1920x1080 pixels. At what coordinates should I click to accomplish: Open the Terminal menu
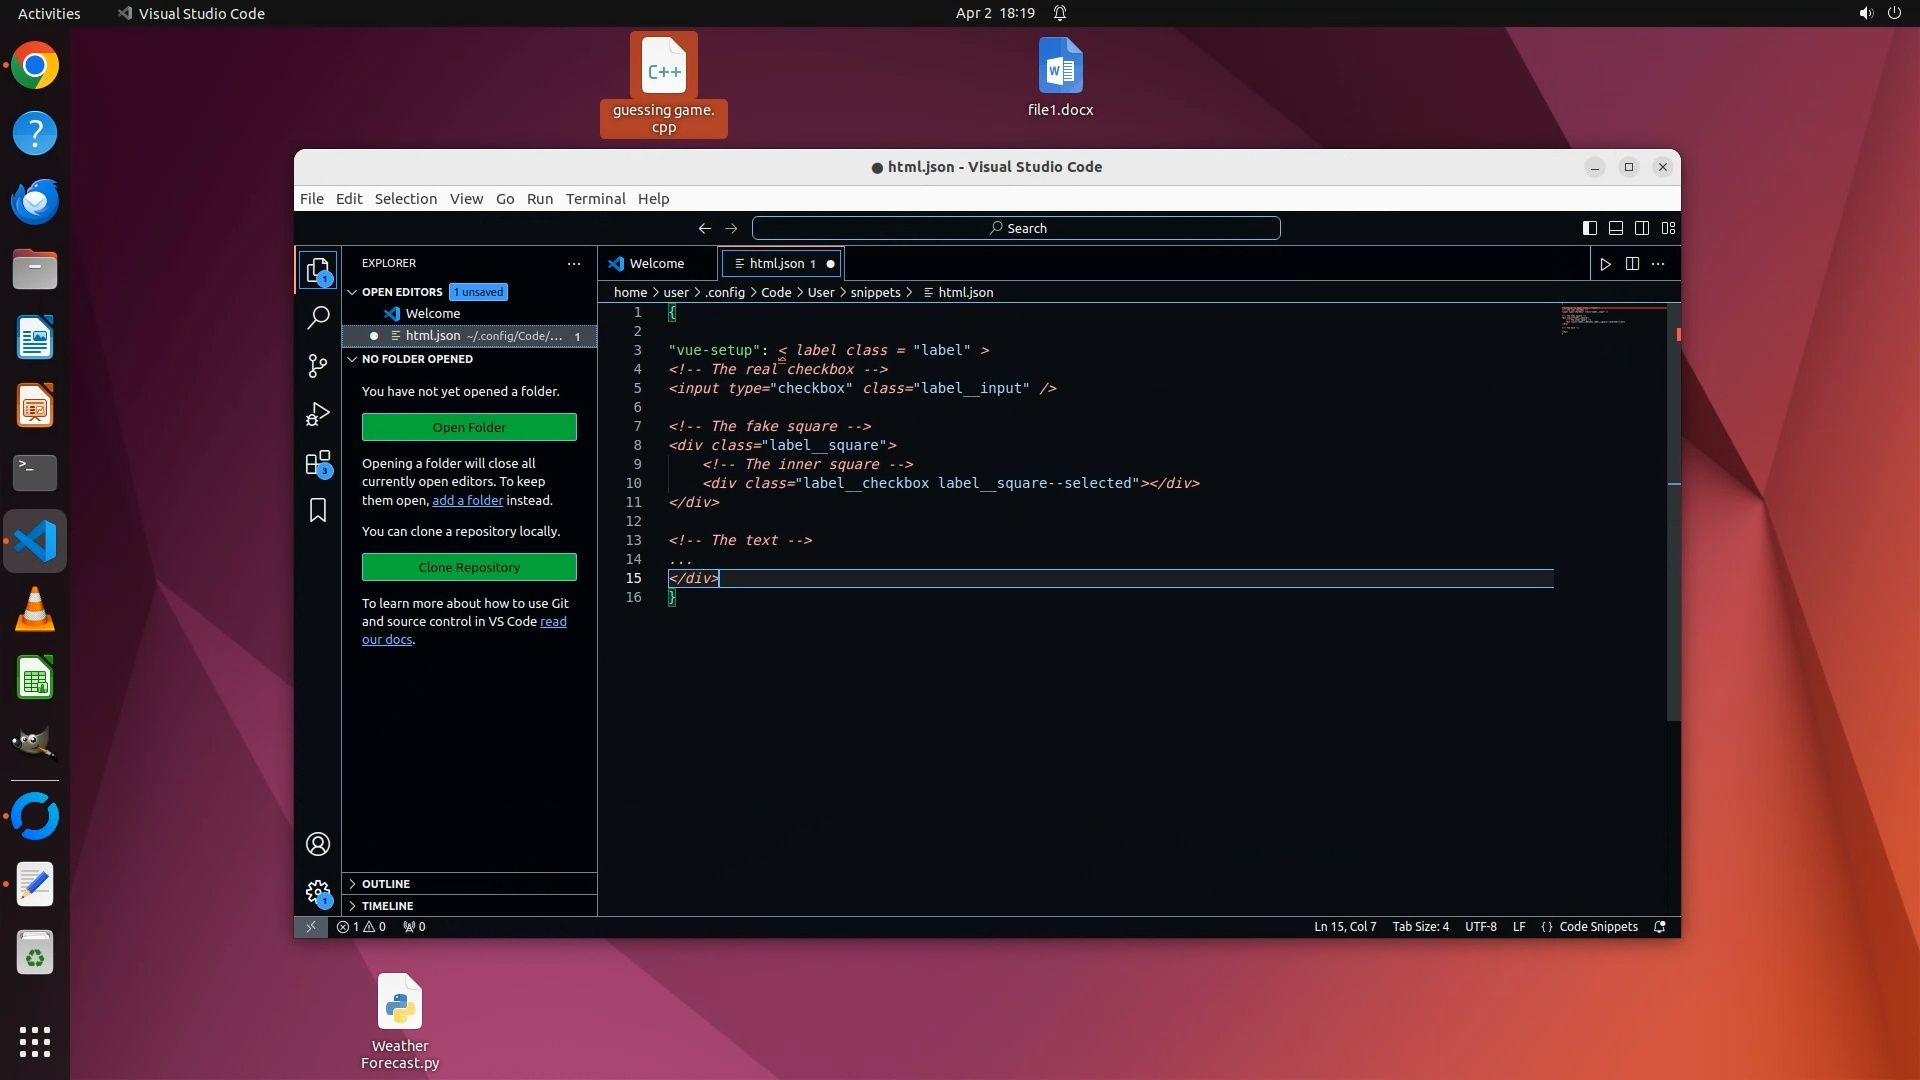coord(595,199)
